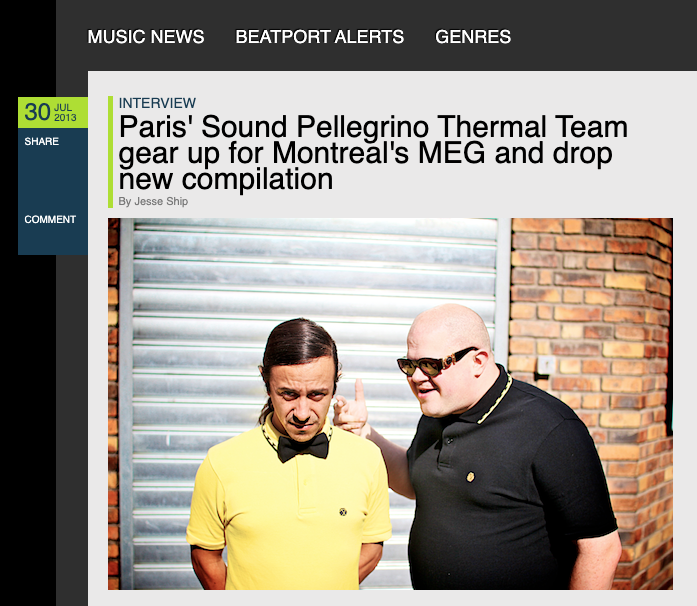Viewport: 697px width, 606px height.
Task: Open the BEATPORT ALERTS section
Action: pos(320,36)
